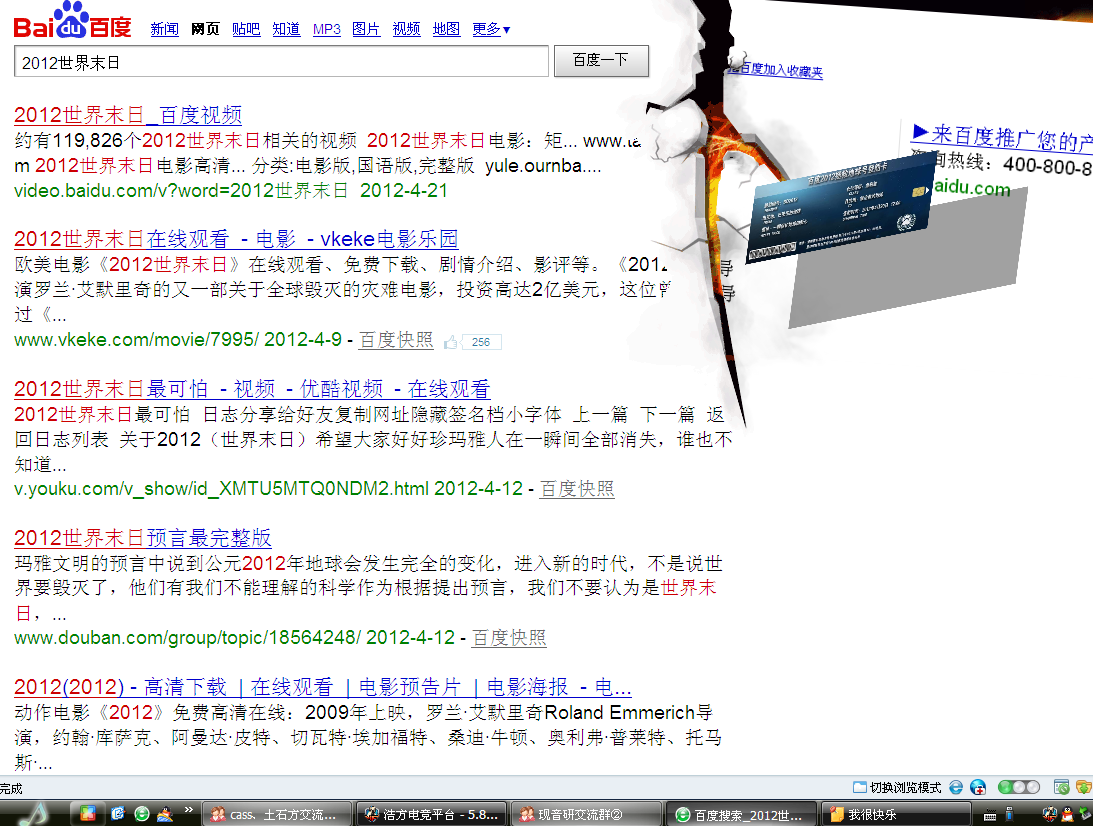This screenshot has width=1093, height=826.
Task: Open the 地图 tab
Action: coord(446,29)
